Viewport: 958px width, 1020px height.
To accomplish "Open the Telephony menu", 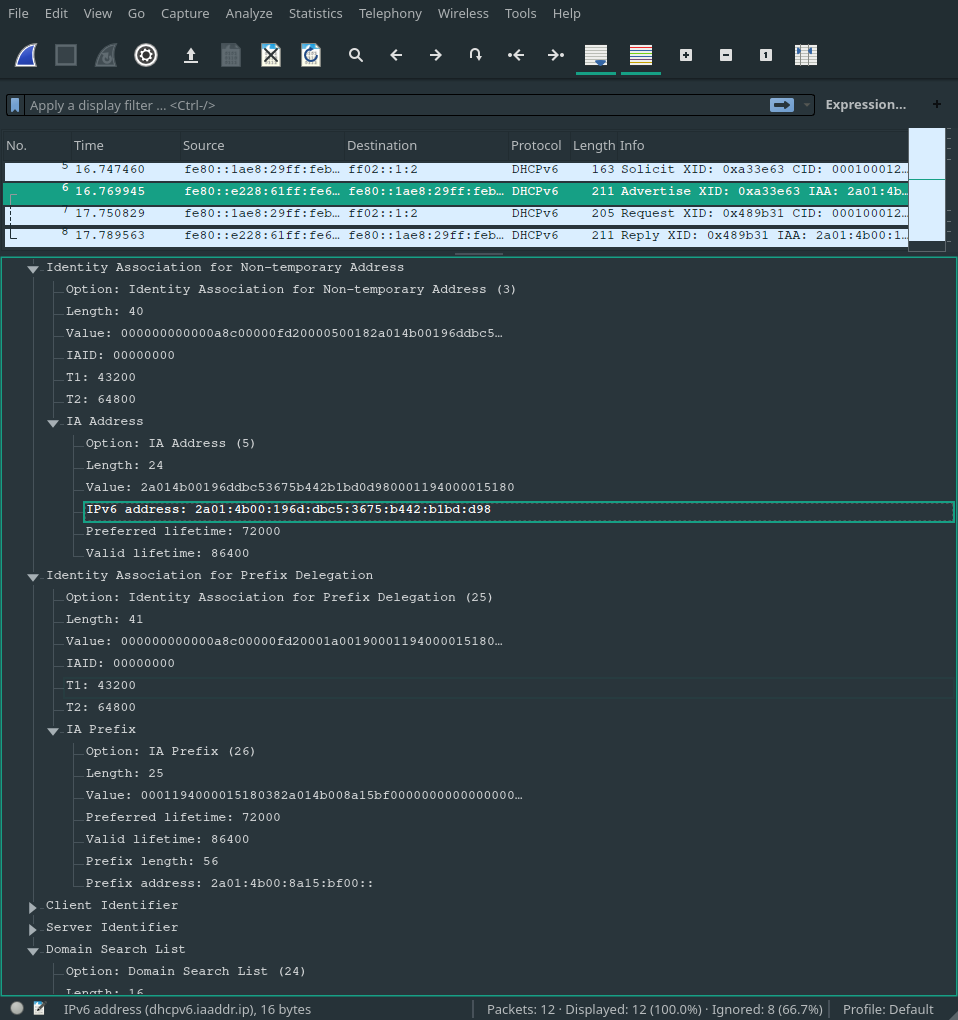I will click(390, 14).
